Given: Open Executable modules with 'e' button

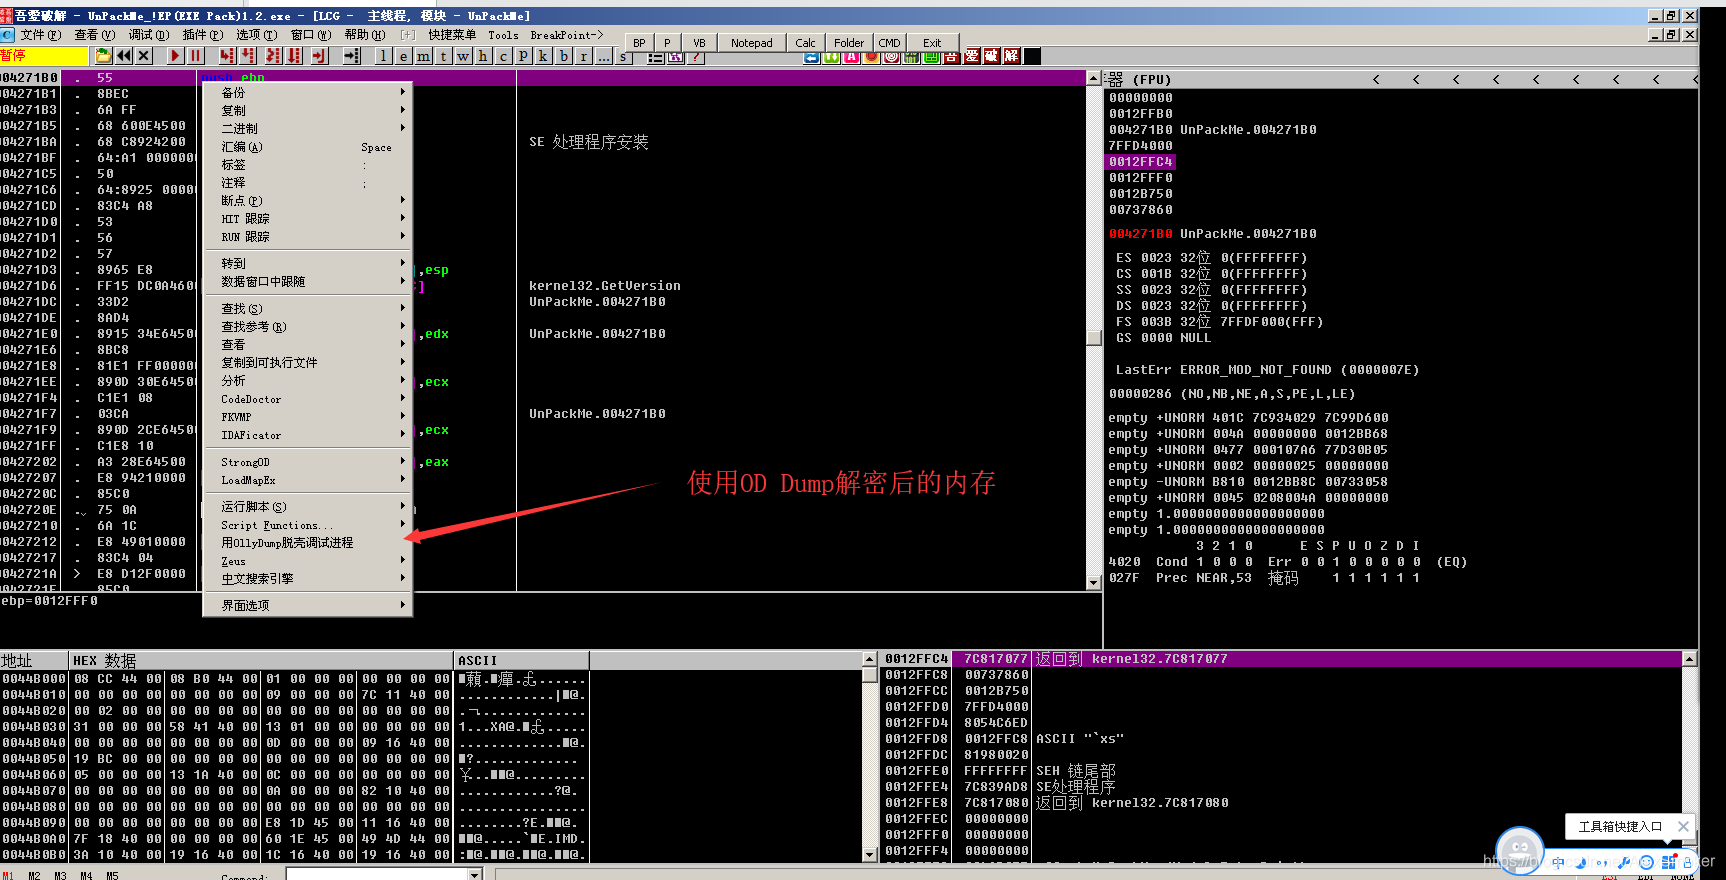Looking at the screenshot, I should tap(403, 56).
